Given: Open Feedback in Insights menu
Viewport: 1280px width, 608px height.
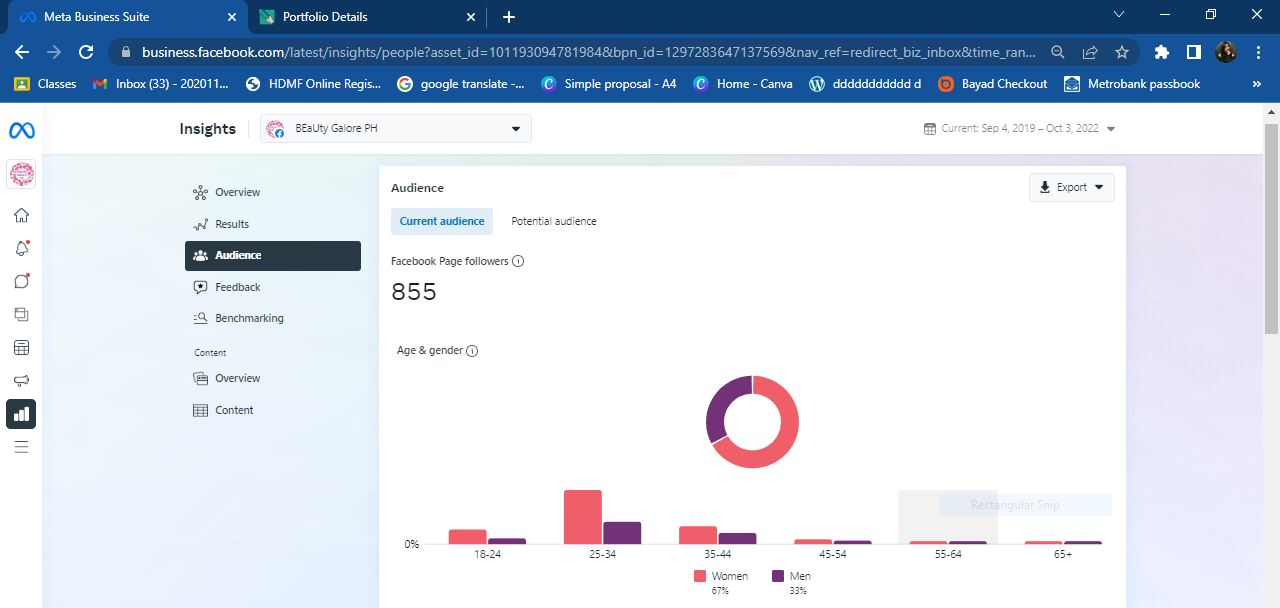Looking at the screenshot, I should [273, 287].
